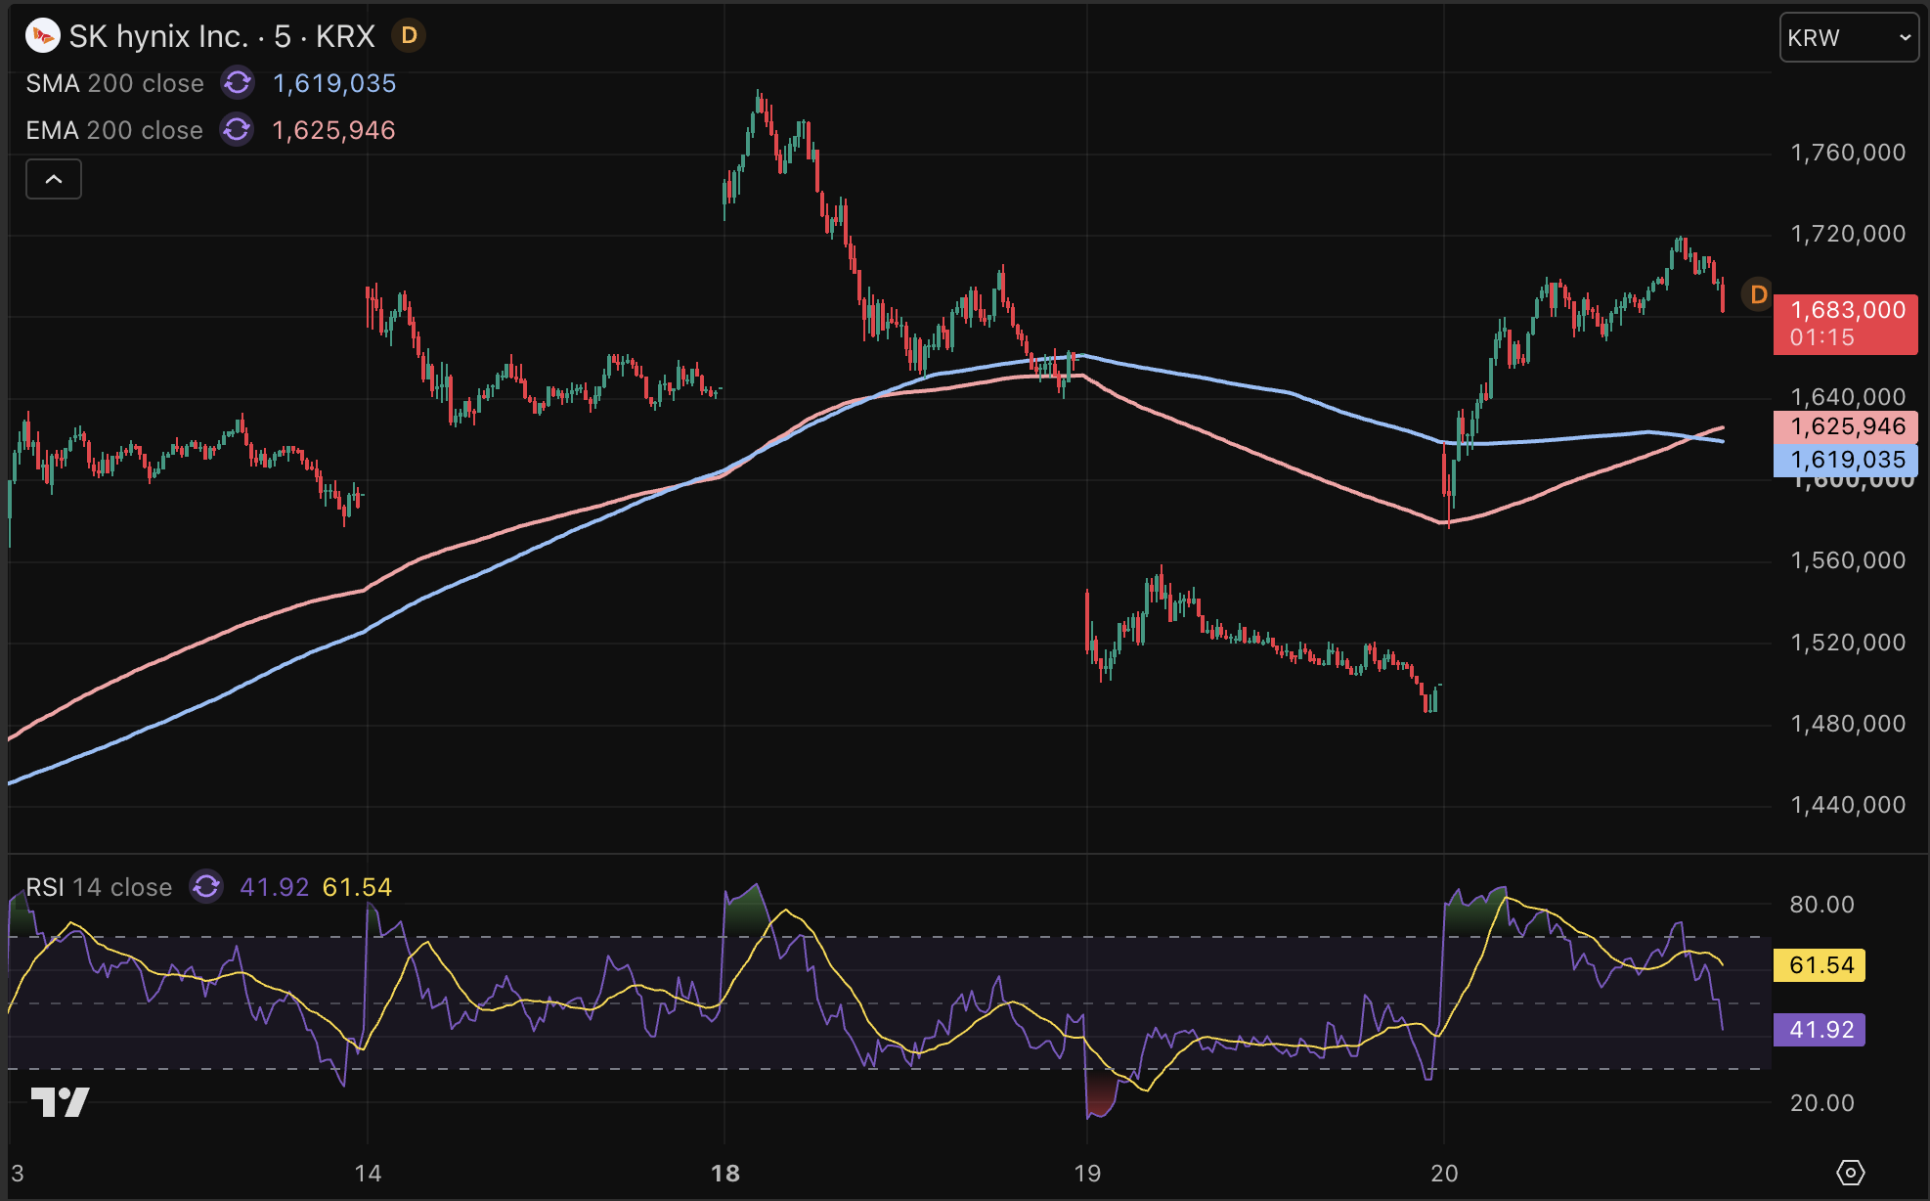The width and height of the screenshot is (1930, 1201).
Task: Click the 1,720,000 price axis label
Action: pyautogui.click(x=1848, y=234)
